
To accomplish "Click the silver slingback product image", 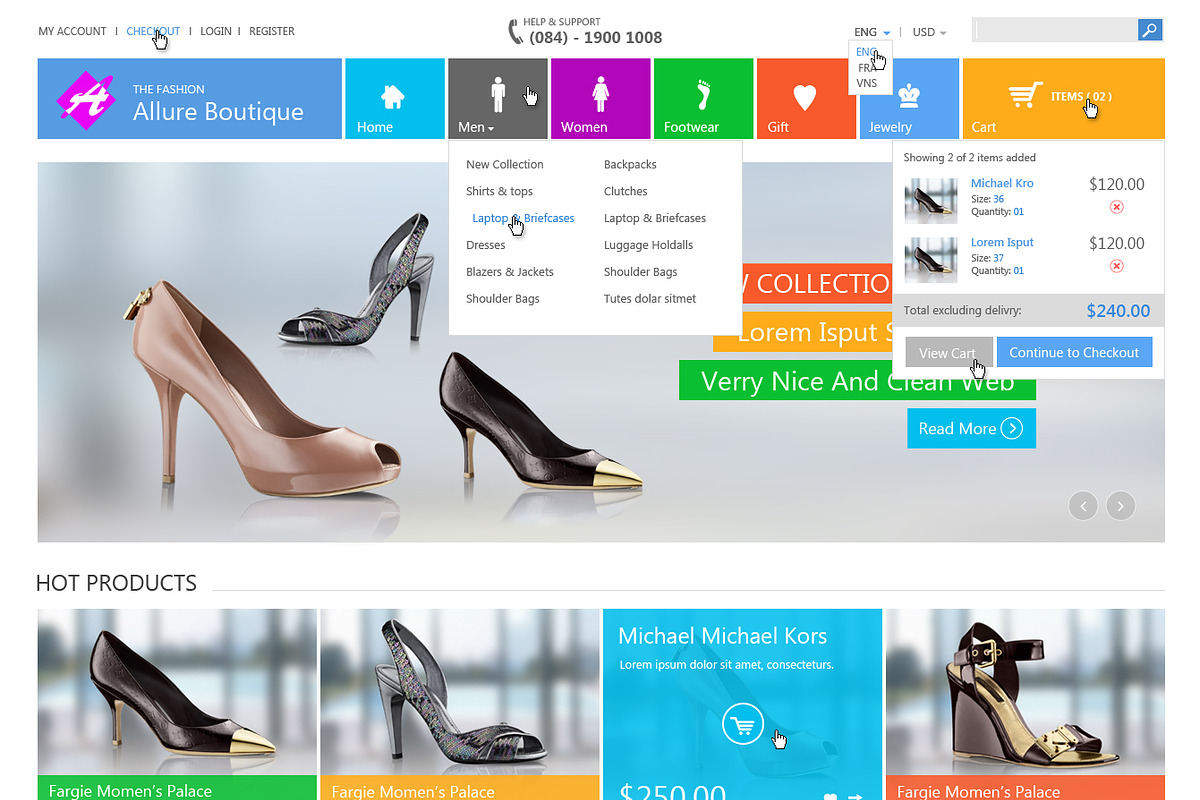I will pos(460,691).
